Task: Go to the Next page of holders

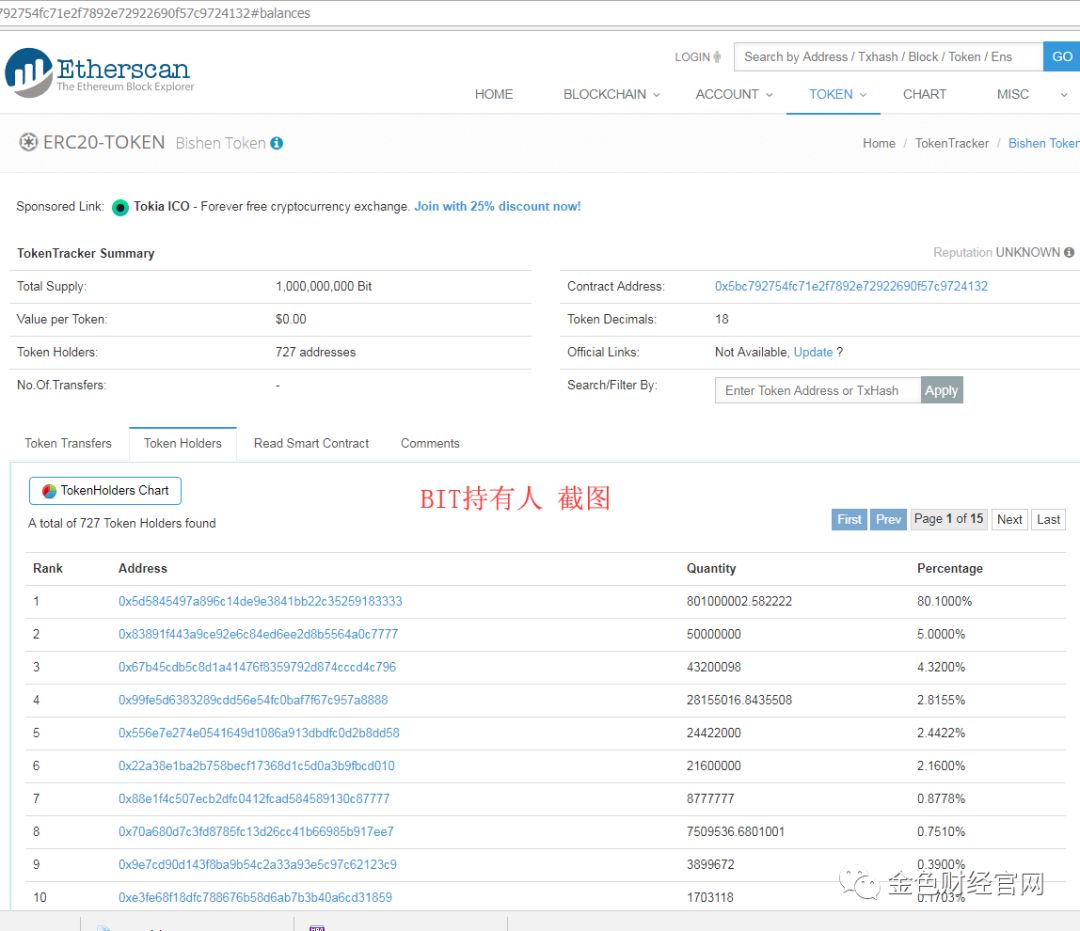Action: (1009, 519)
